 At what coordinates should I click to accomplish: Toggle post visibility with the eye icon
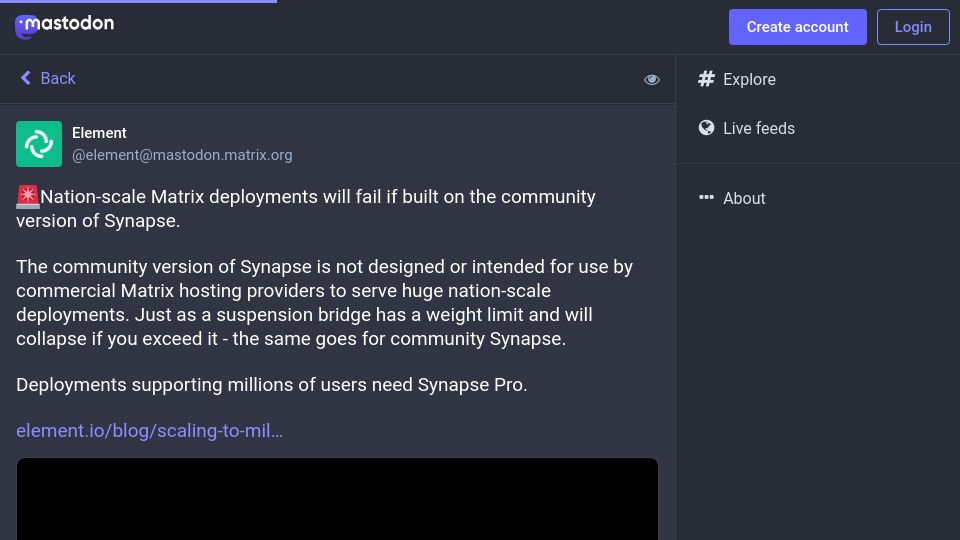(651, 80)
